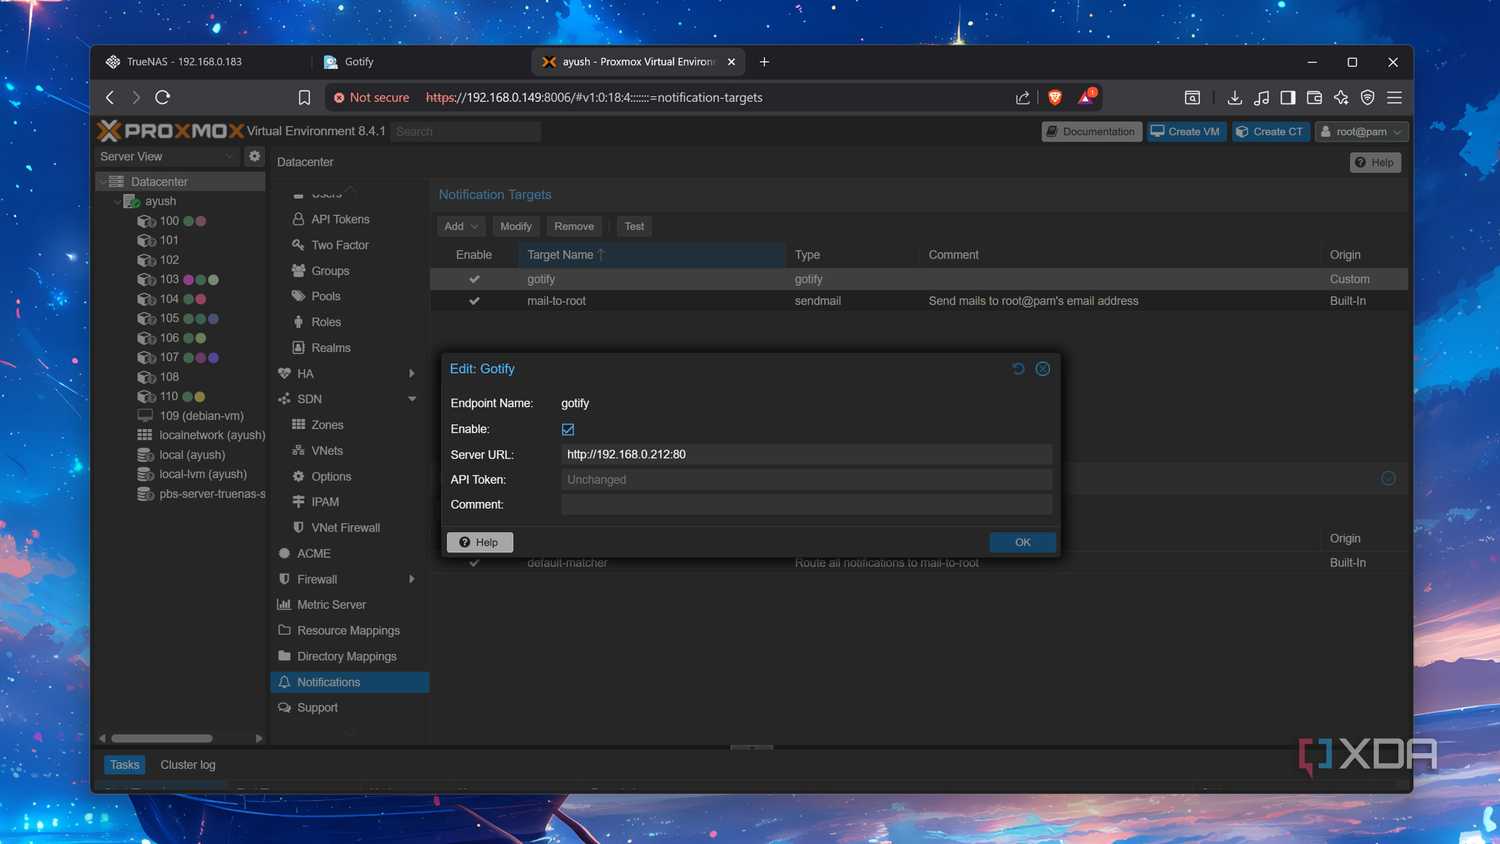
Task: Open the root@pam user dropdown
Action: click(1363, 131)
